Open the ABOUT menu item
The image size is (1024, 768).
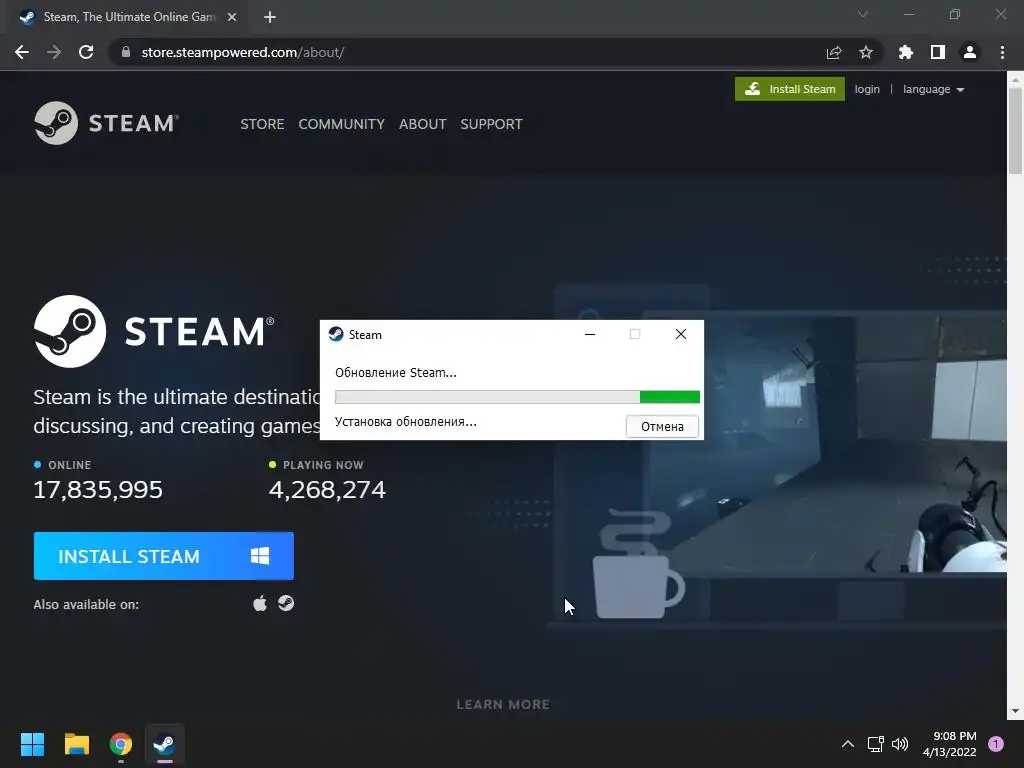point(423,124)
